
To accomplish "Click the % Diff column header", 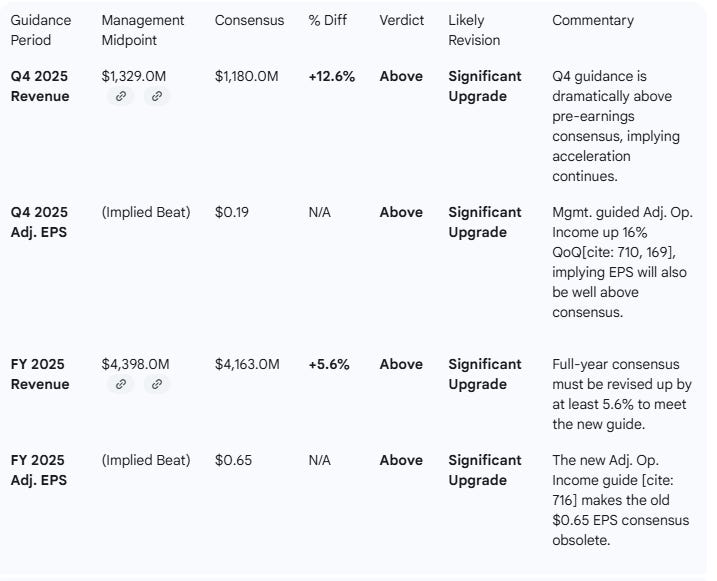I will (328, 20).
